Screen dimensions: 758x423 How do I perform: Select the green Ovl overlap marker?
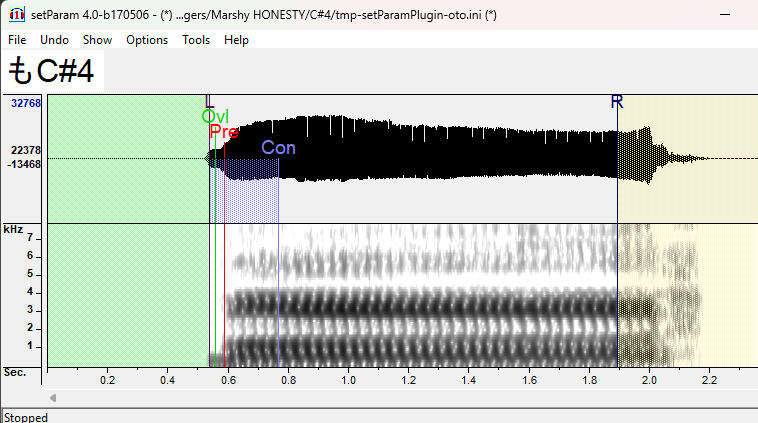pos(215,117)
